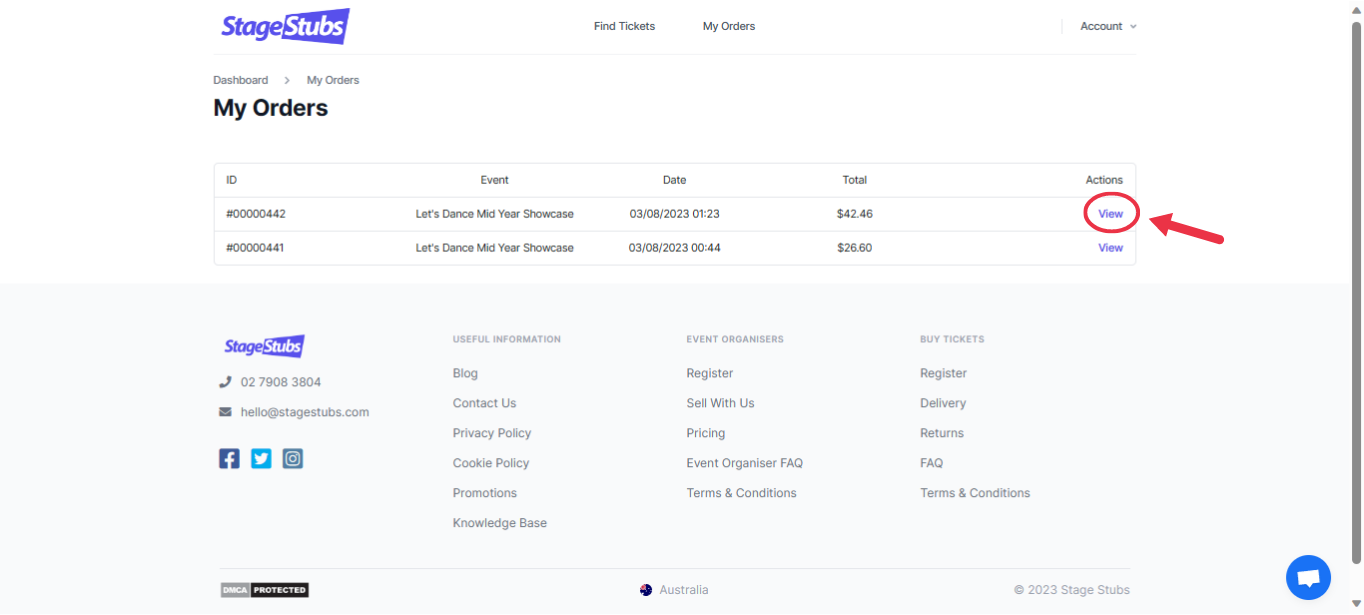Open the Instagram social icon
The height and width of the screenshot is (615, 1364).
292,459
